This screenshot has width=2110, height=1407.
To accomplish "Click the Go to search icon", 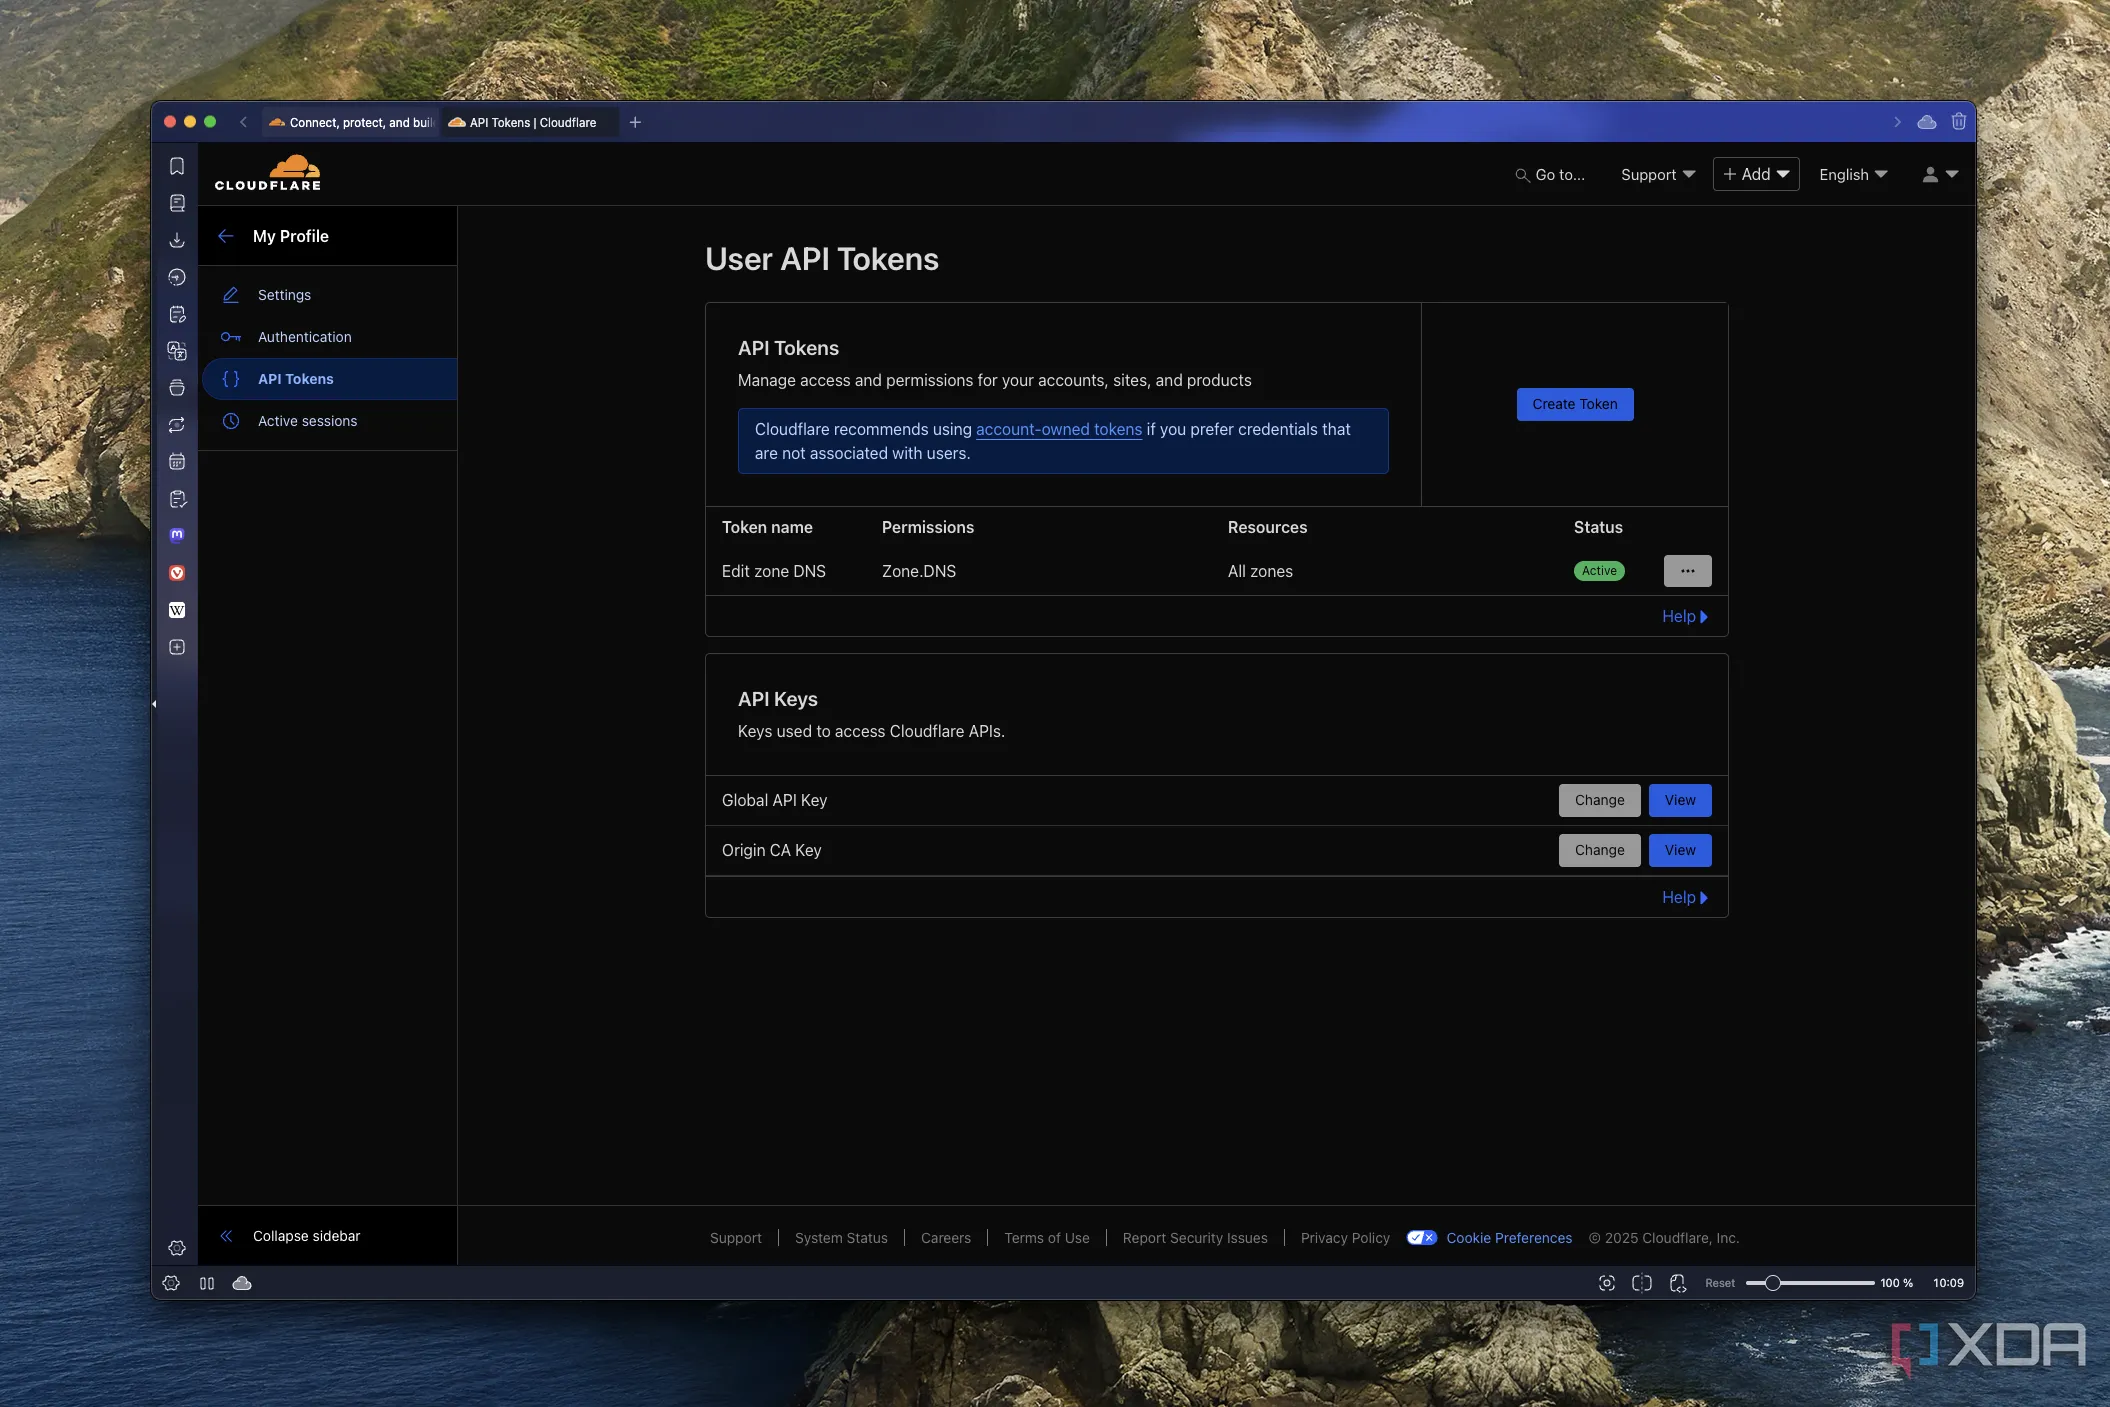I will tap(1522, 175).
